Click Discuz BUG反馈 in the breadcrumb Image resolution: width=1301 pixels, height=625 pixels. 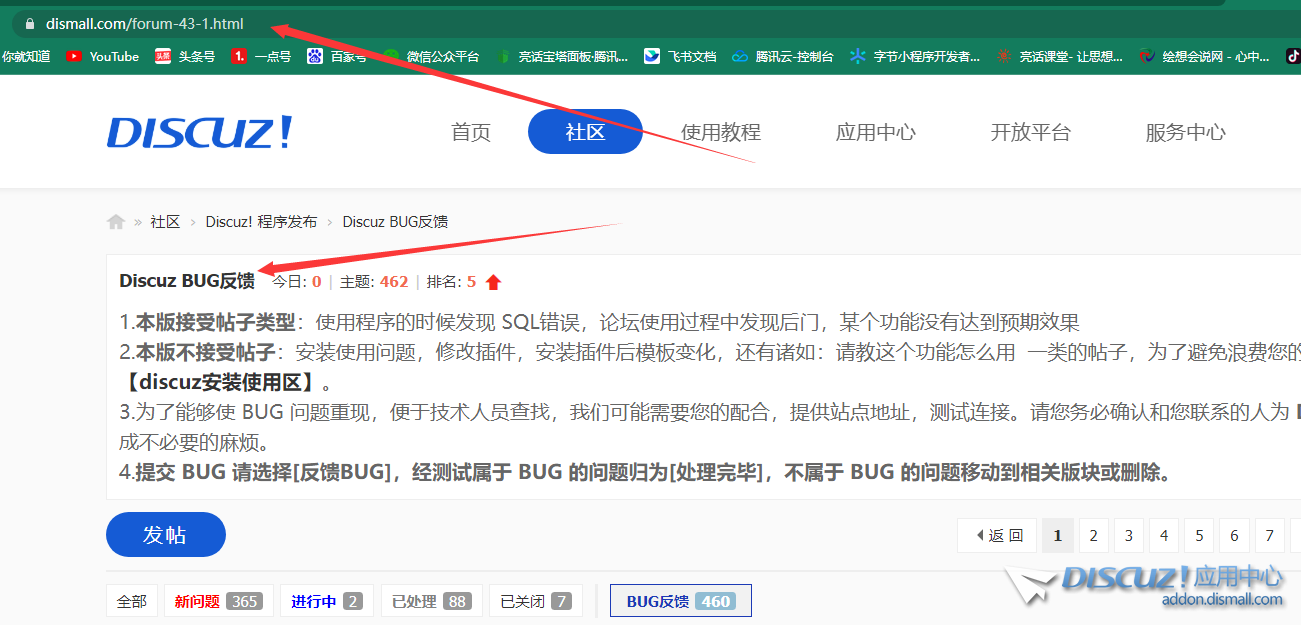pyautogui.click(x=395, y=222)
